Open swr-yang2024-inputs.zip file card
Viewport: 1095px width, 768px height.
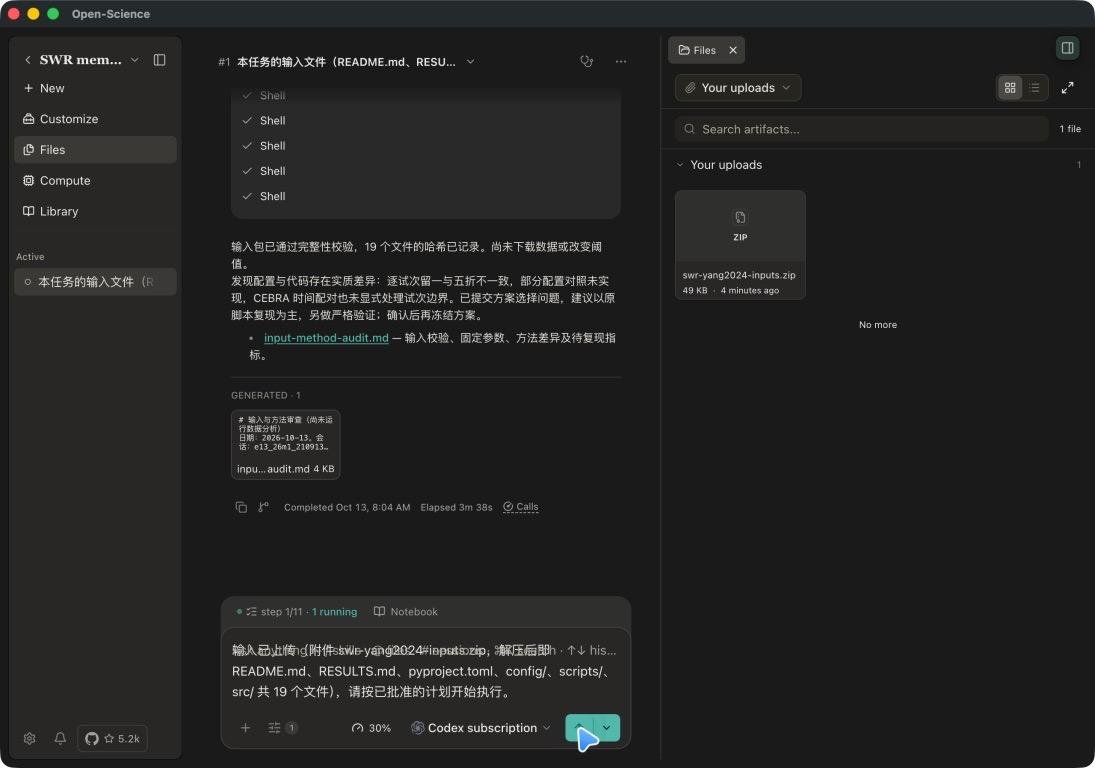pos(740,245)
